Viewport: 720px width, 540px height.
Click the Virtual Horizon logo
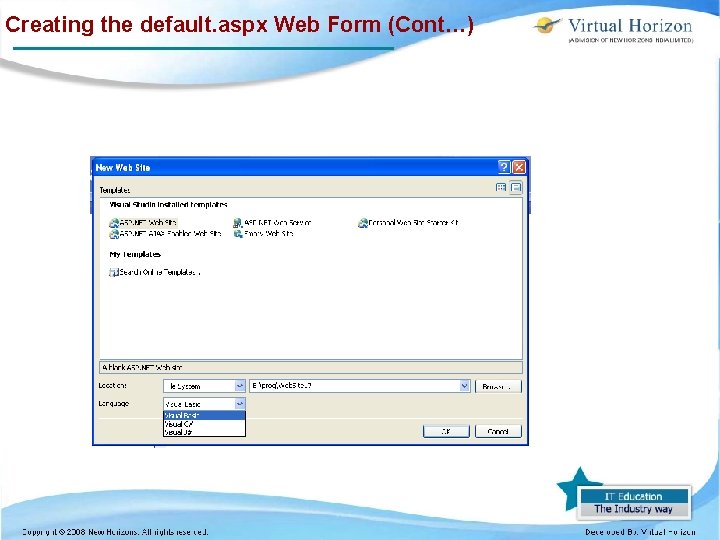click(613, 29)
